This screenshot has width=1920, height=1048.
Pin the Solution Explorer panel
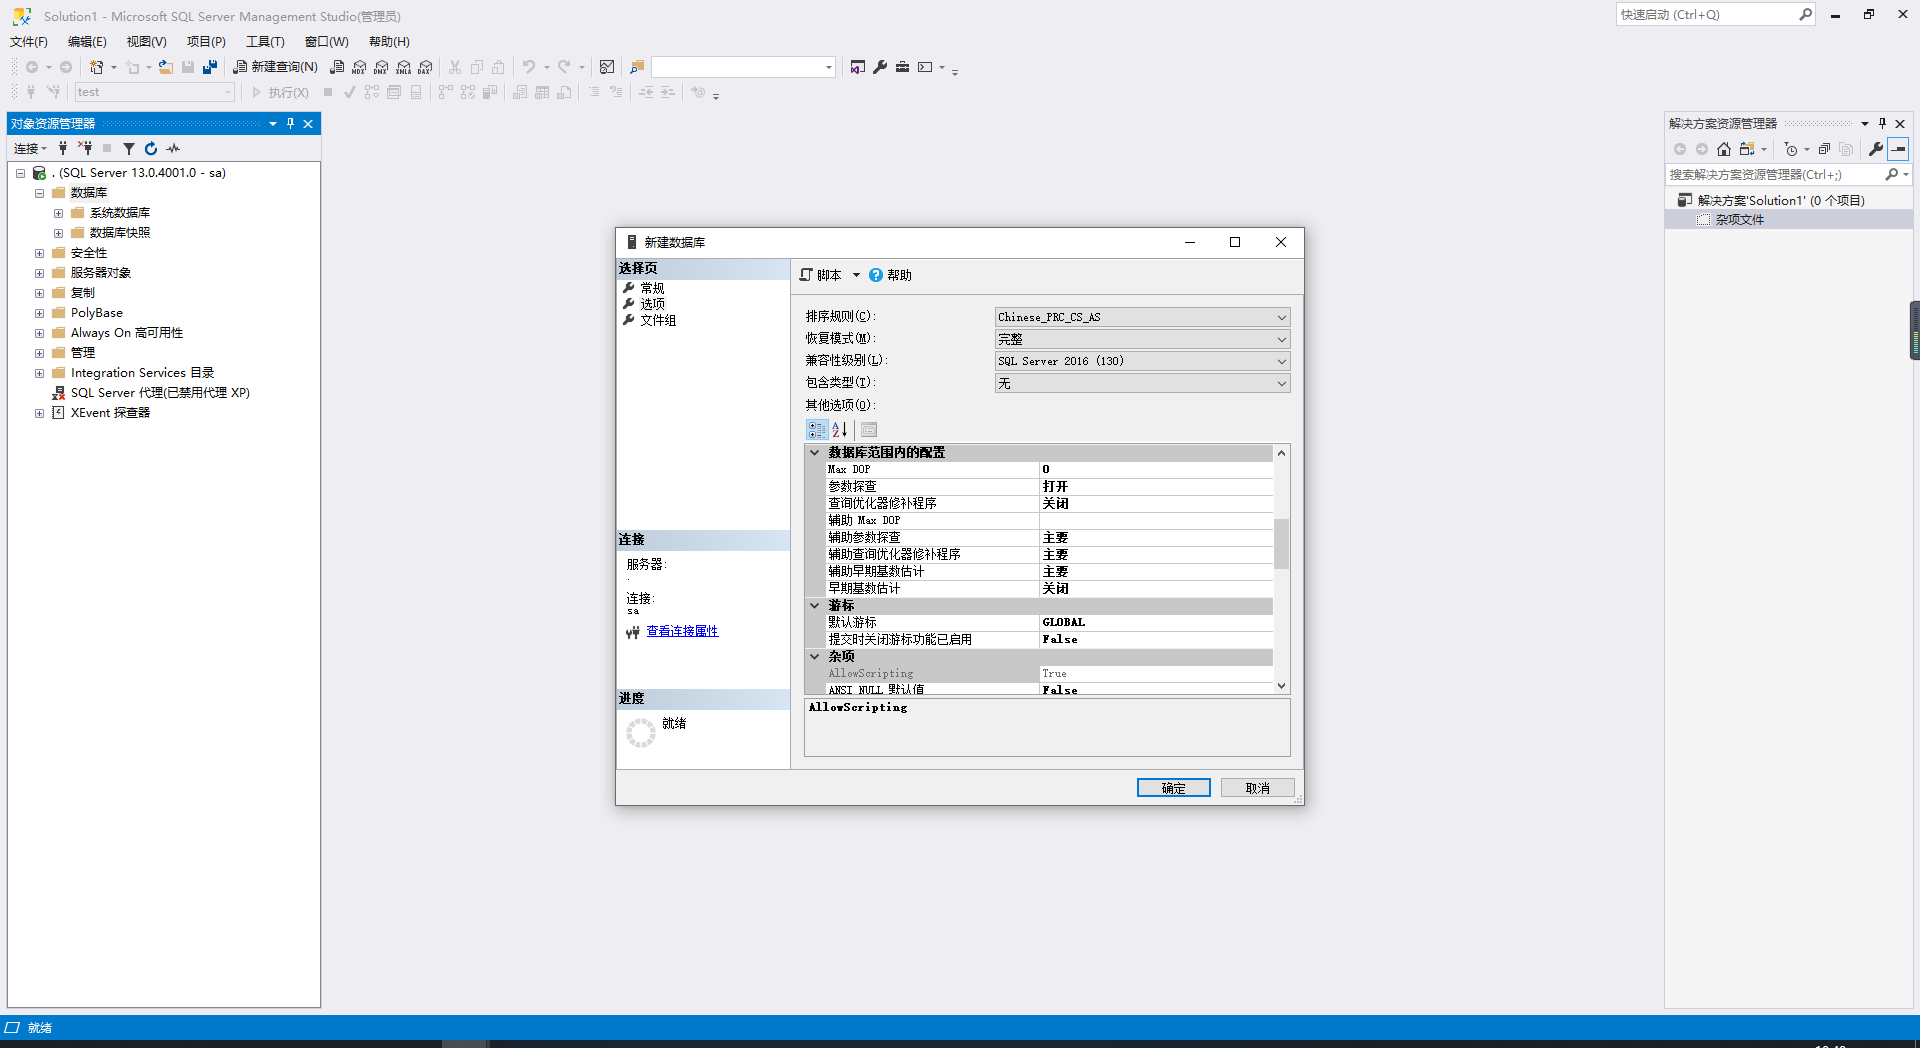1882,123
